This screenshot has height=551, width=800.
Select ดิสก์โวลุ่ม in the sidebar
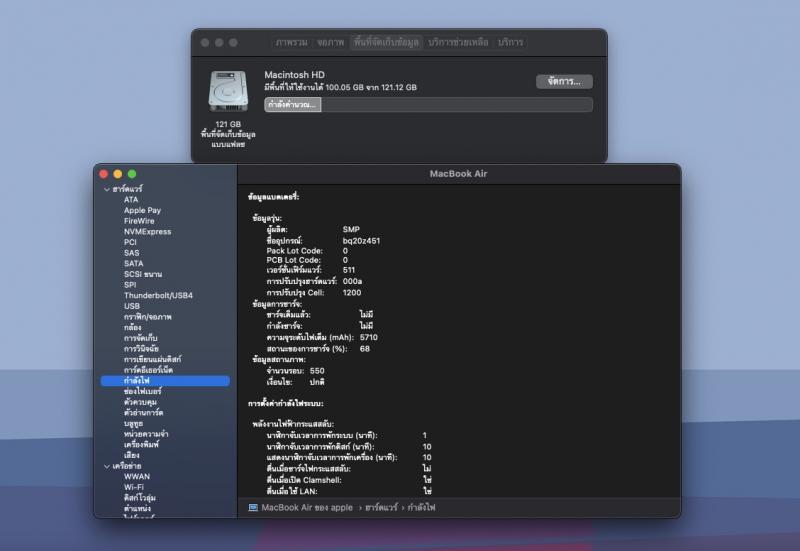[x=139, y=498]
